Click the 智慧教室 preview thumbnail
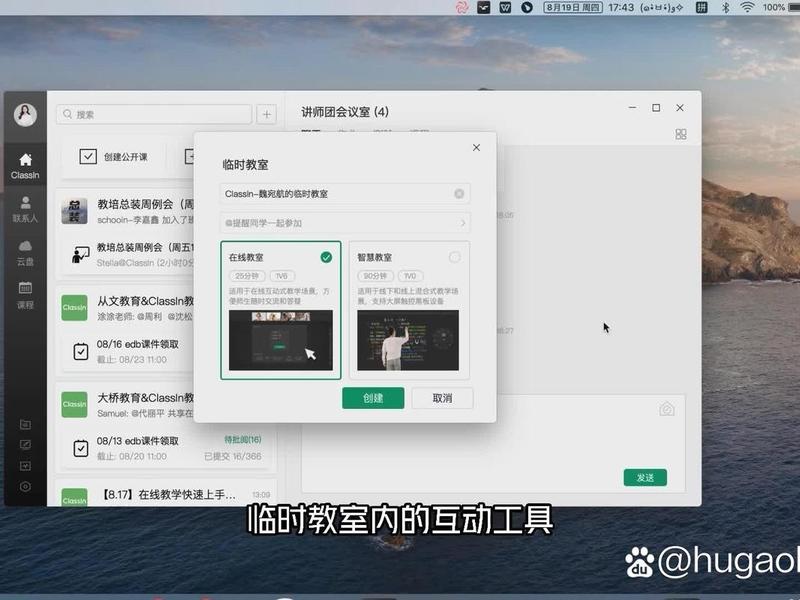Image resolution: width=800 pixels, height=600 pixels. click(408, 340)
